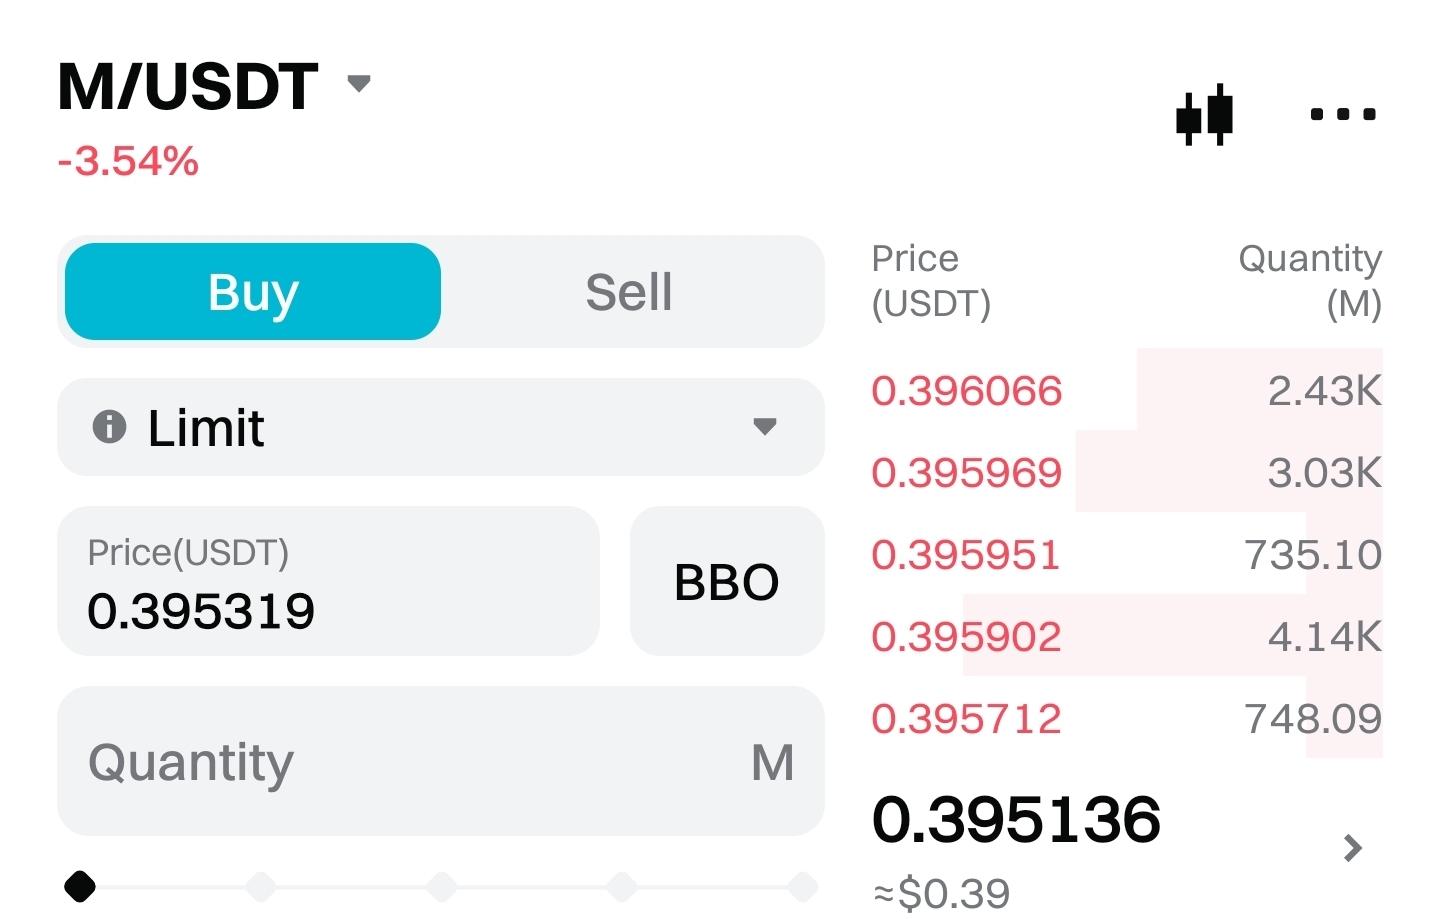Set the amount slider to 50% marker

[x=441, y=886]
